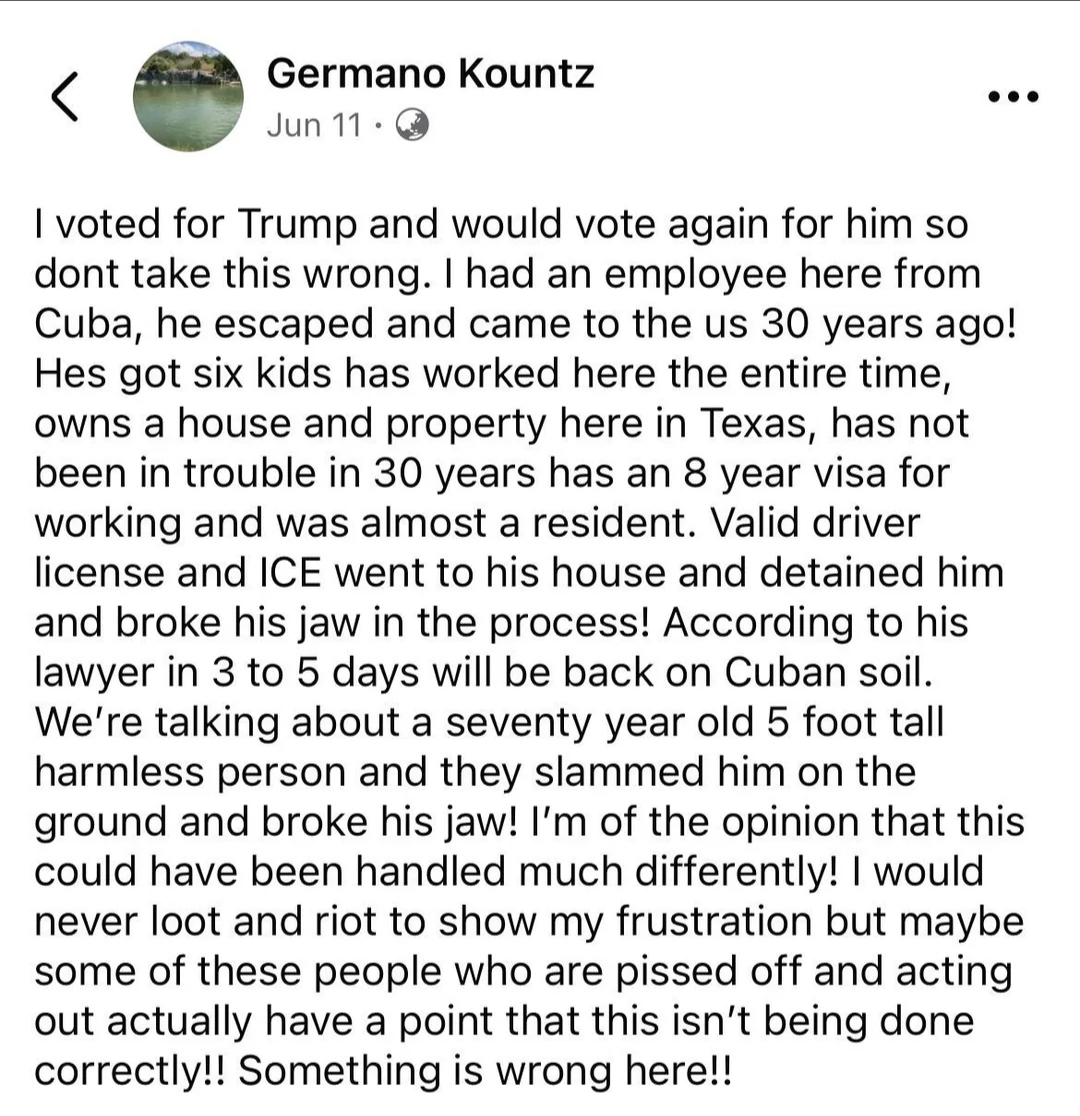
Task: Click the line ending 'back on Cuban soil.'
Action: coord(483,673)
